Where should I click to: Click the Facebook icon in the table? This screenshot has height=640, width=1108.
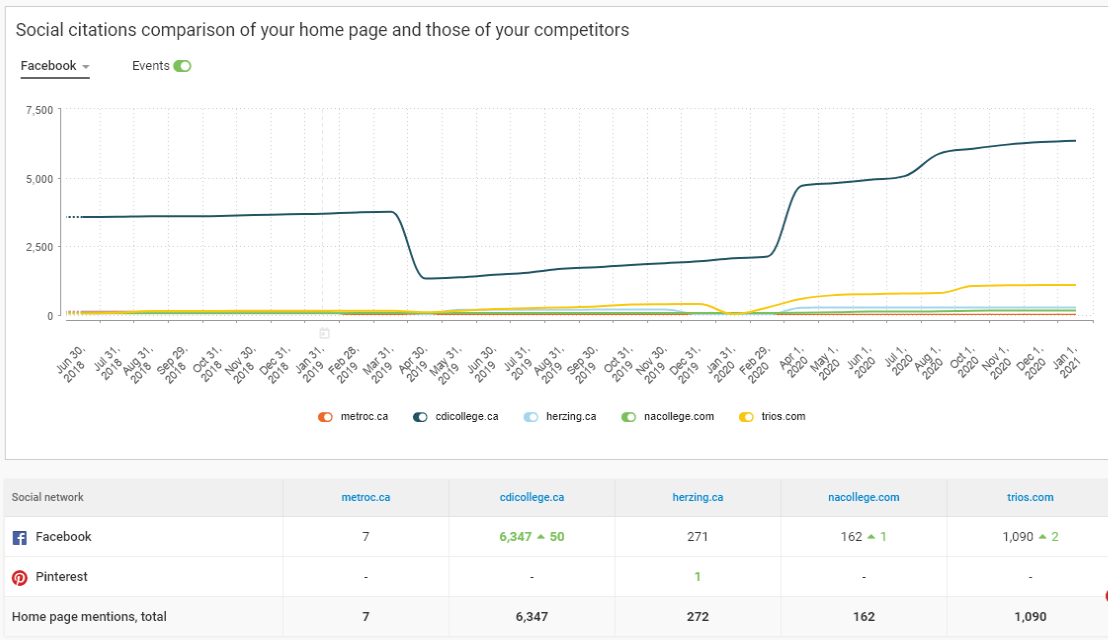20,538
